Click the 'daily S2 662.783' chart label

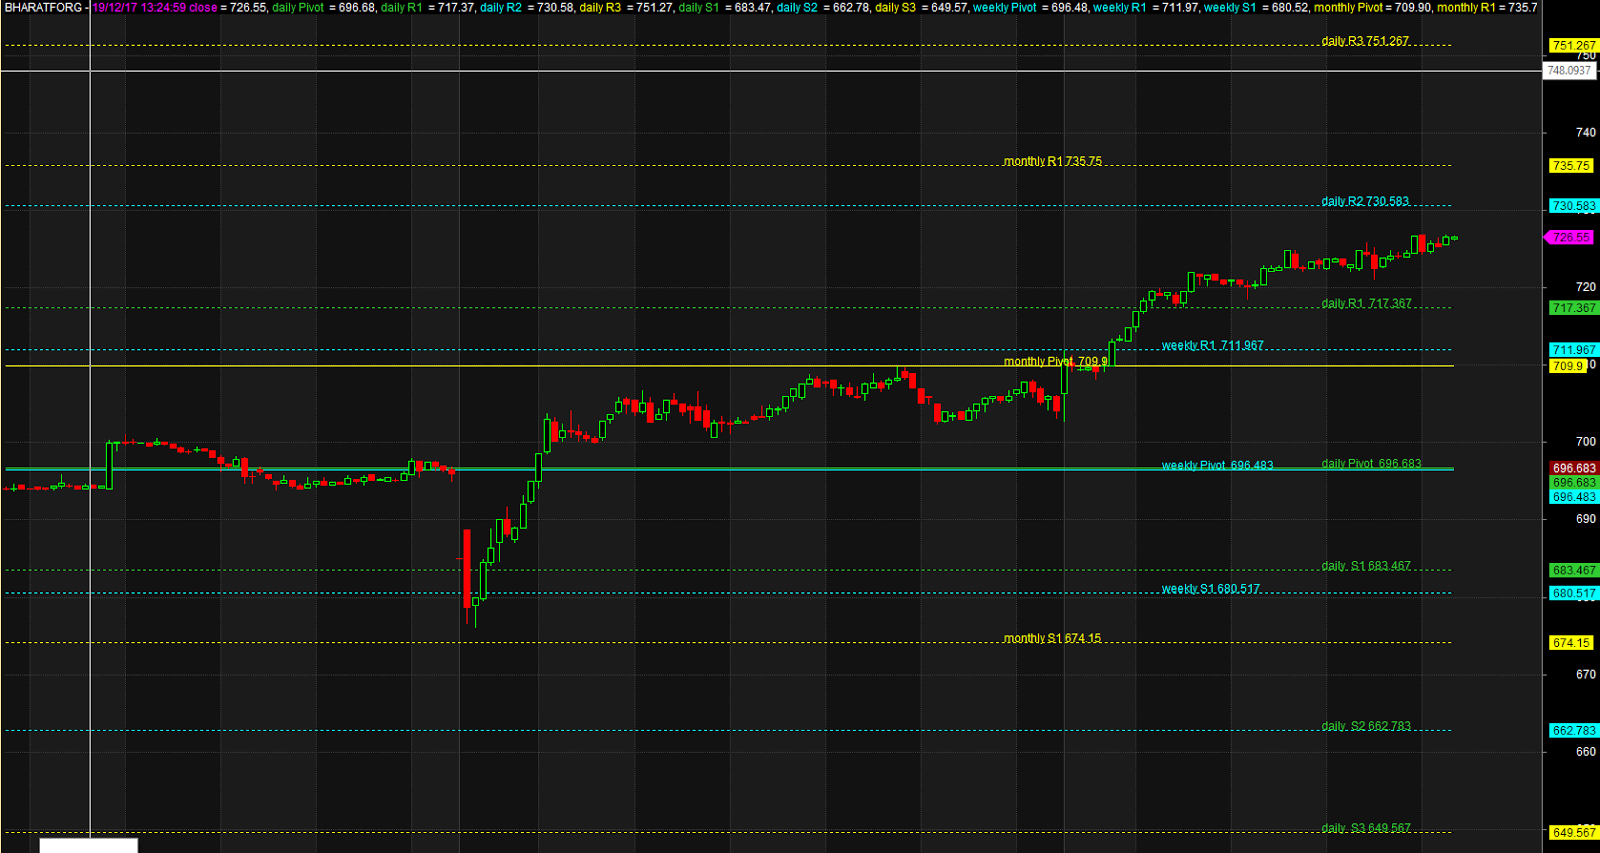click(x=1366, y=726)
